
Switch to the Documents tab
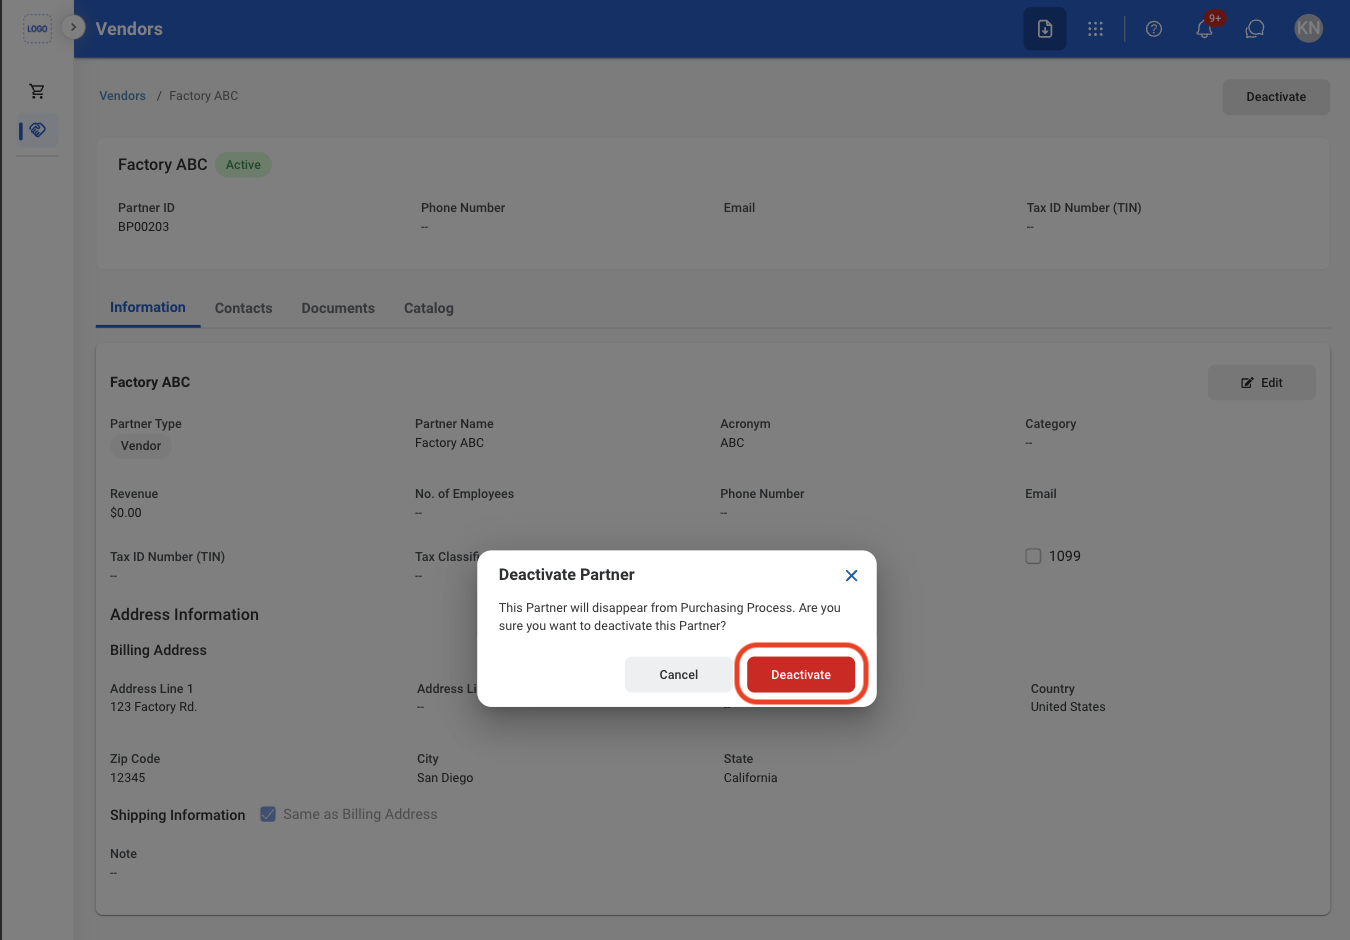[338, 308]
